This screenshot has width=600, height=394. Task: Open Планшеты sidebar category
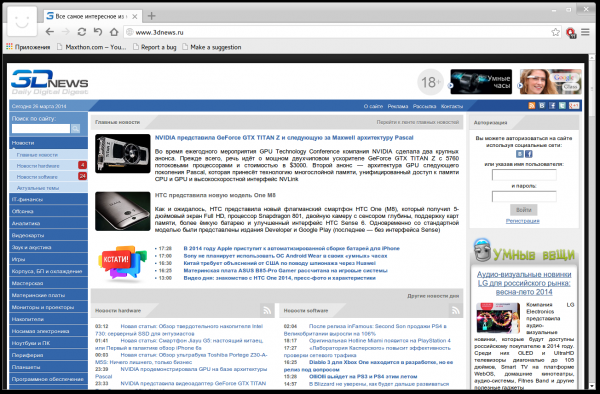48,367
